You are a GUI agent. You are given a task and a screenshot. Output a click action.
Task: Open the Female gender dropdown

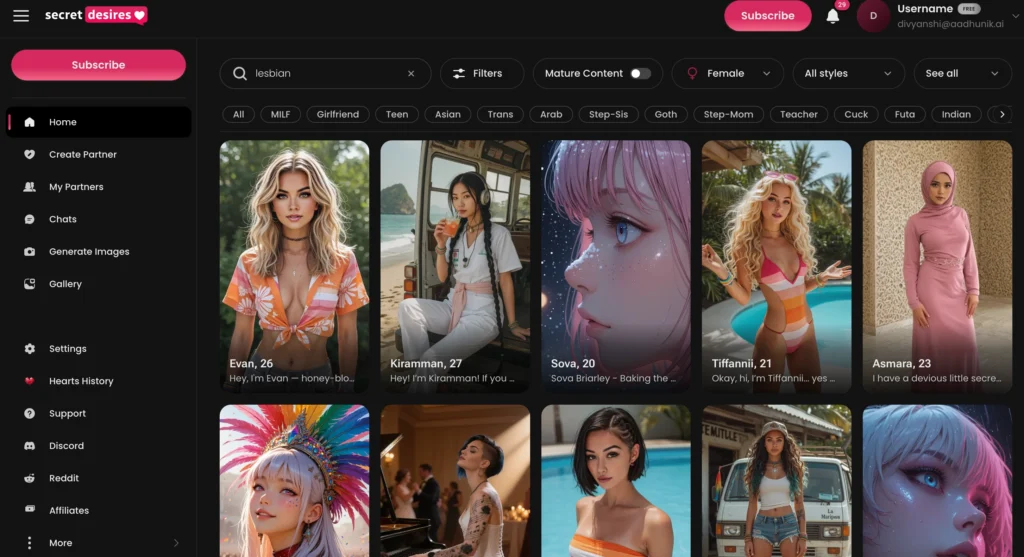(x=728, y=74)
